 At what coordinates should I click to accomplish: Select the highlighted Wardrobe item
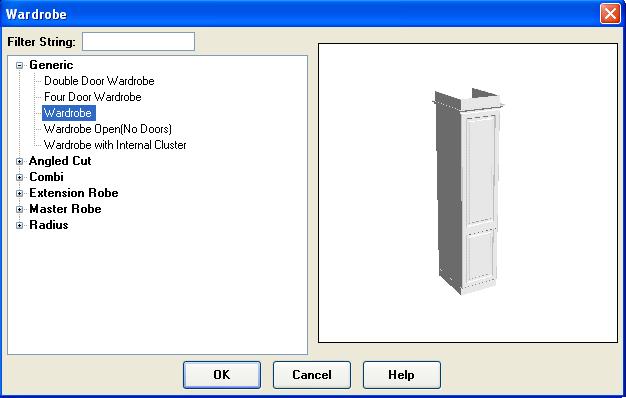click(x=69, y=113)
